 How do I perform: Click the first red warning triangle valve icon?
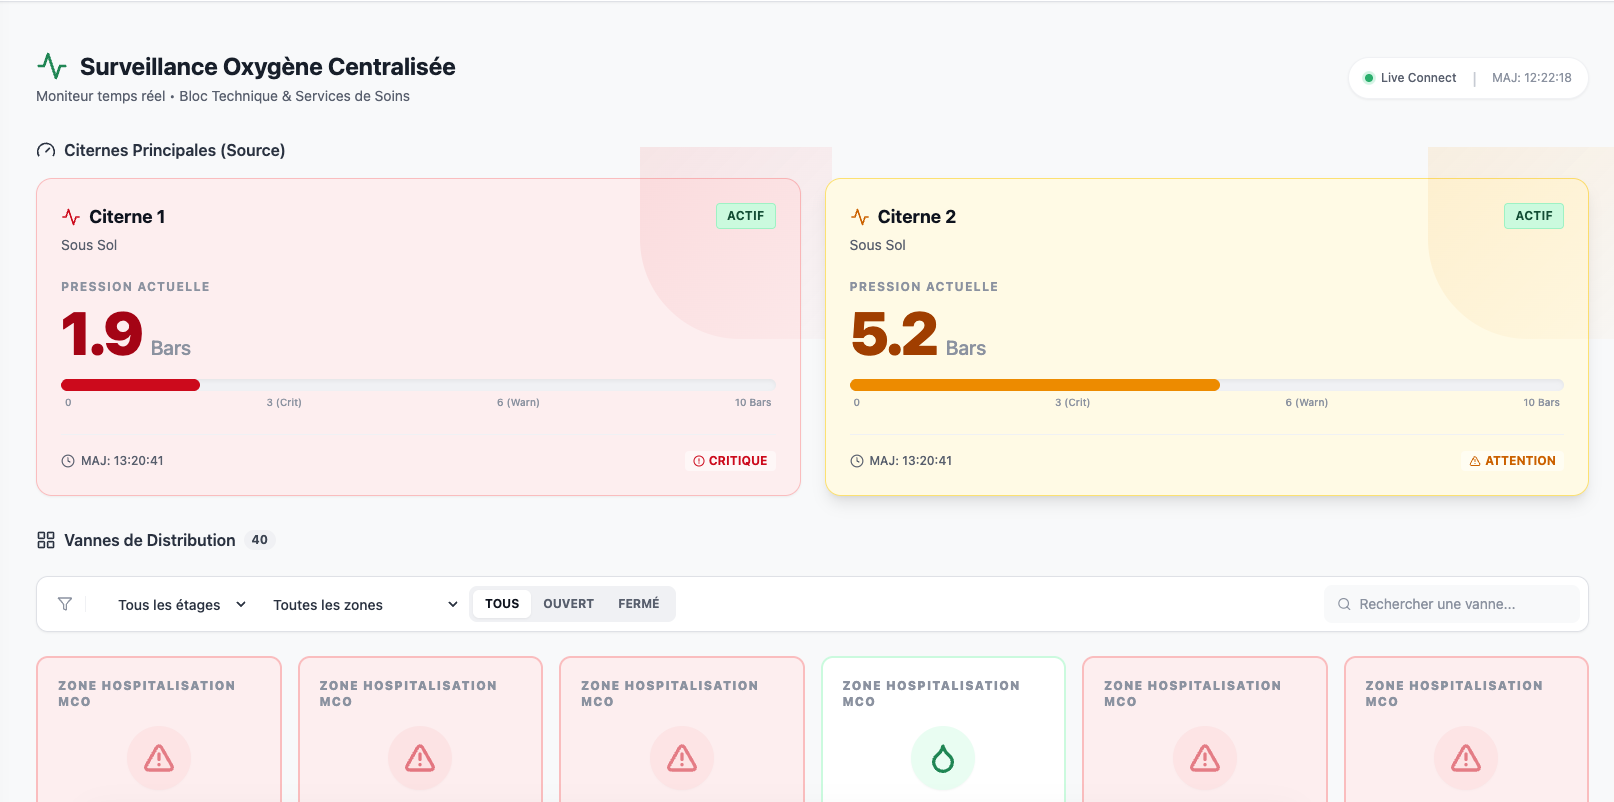click(158, 759)
